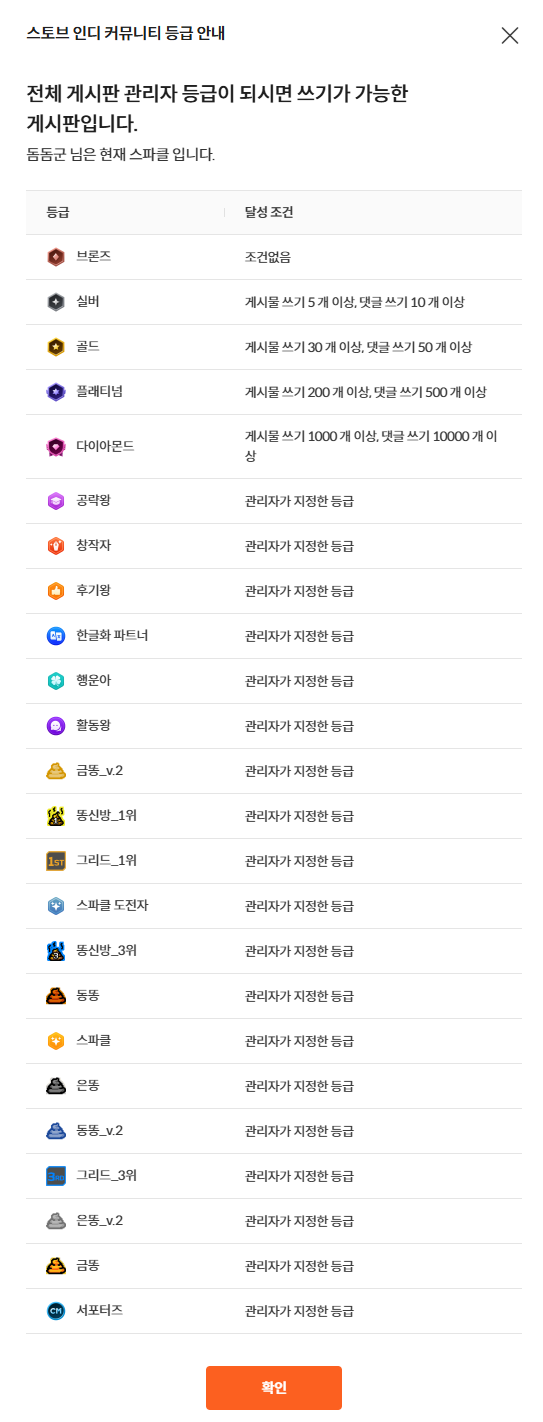Click the 달성 조건 column header
The image size is (543, 1422).
[x=269, y=213]
